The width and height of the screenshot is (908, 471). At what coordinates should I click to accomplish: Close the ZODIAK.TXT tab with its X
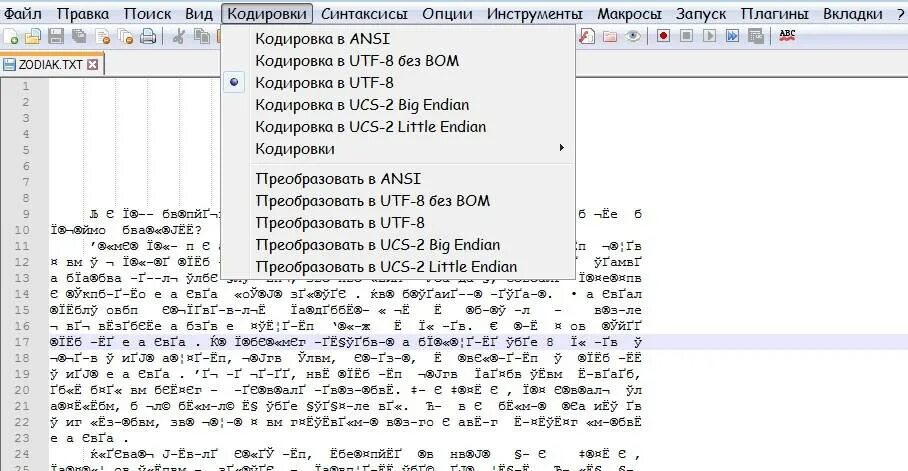tap(93, 64)
